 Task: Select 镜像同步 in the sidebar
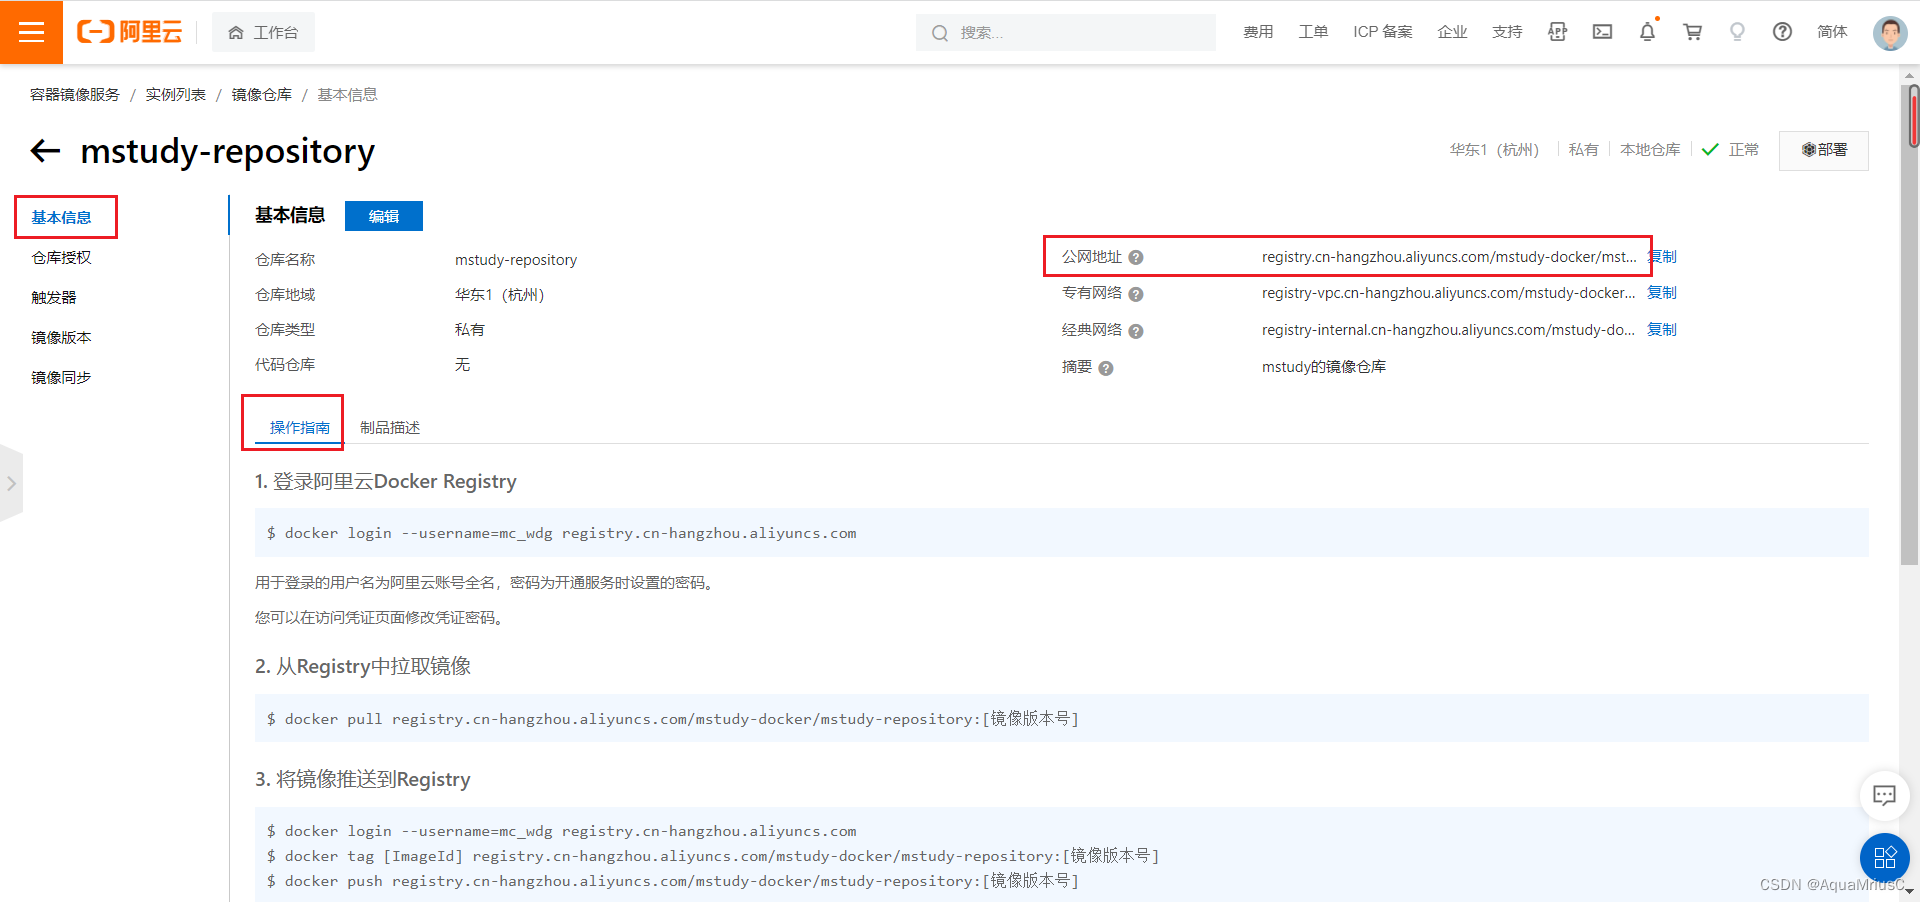coord(61,377)
